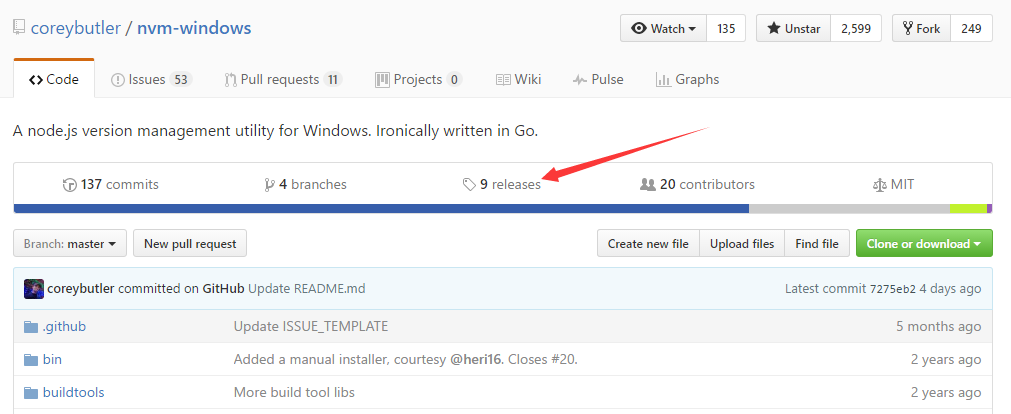Open the buildtools folder
1011x414 pixels.
coord(74,393)
